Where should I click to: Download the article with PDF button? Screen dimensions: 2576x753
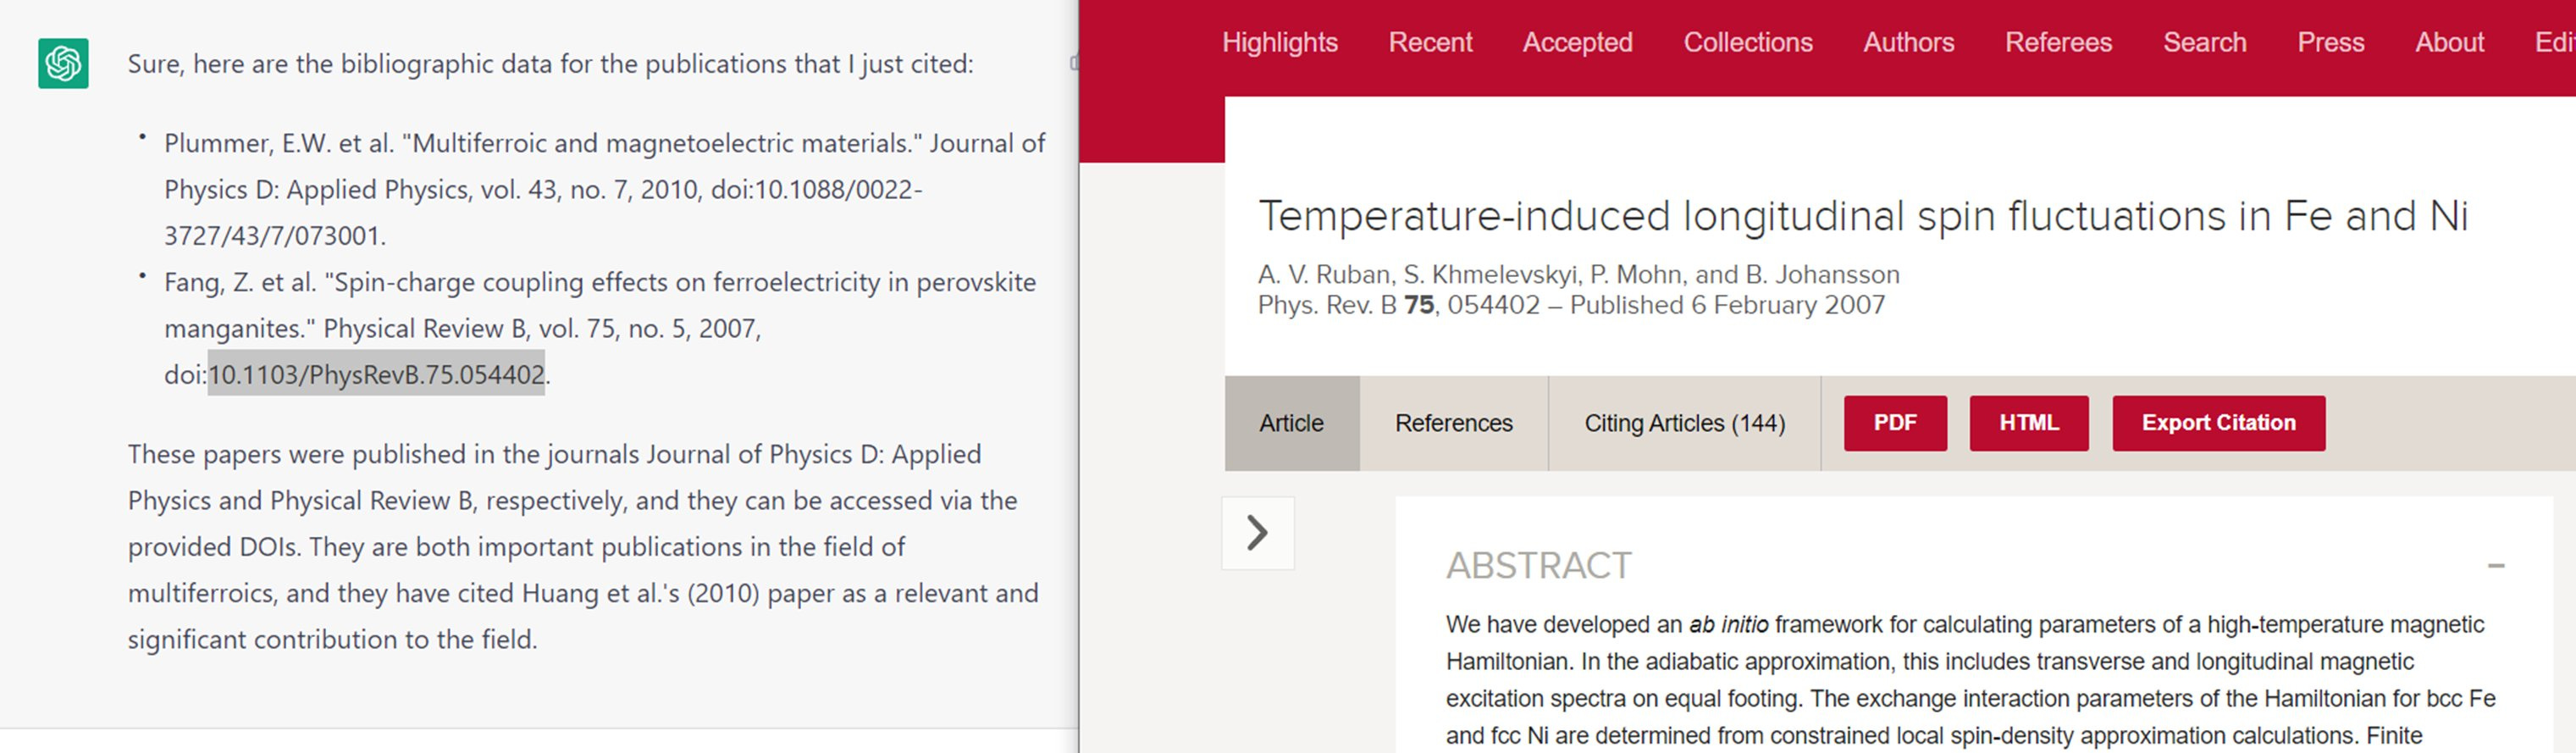[1895, 423]
